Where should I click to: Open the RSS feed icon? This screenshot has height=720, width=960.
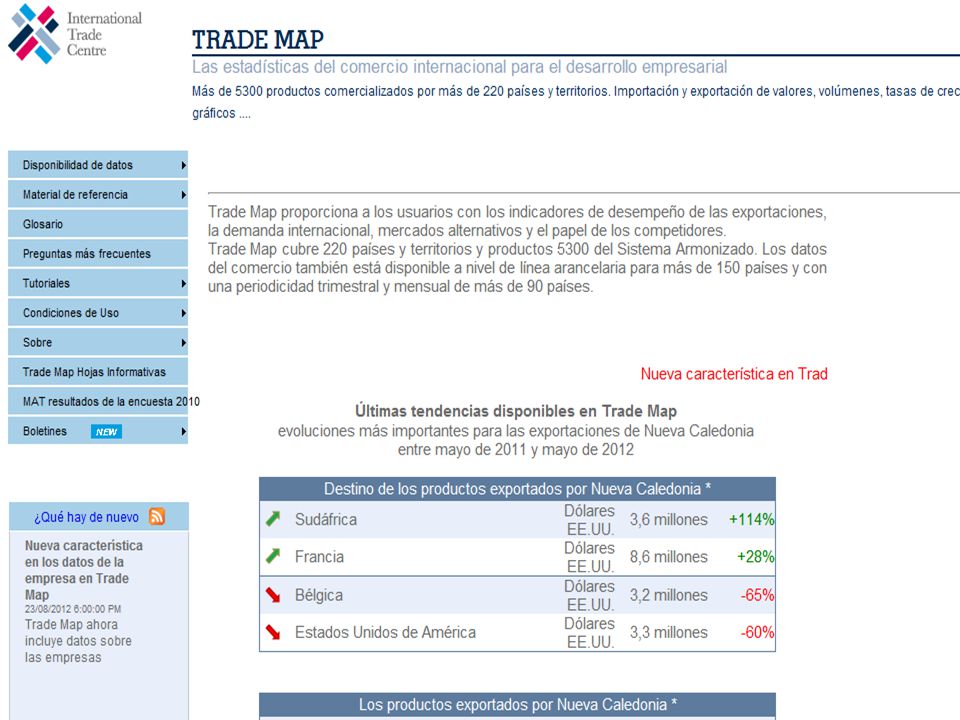click(x=157, y=517)
